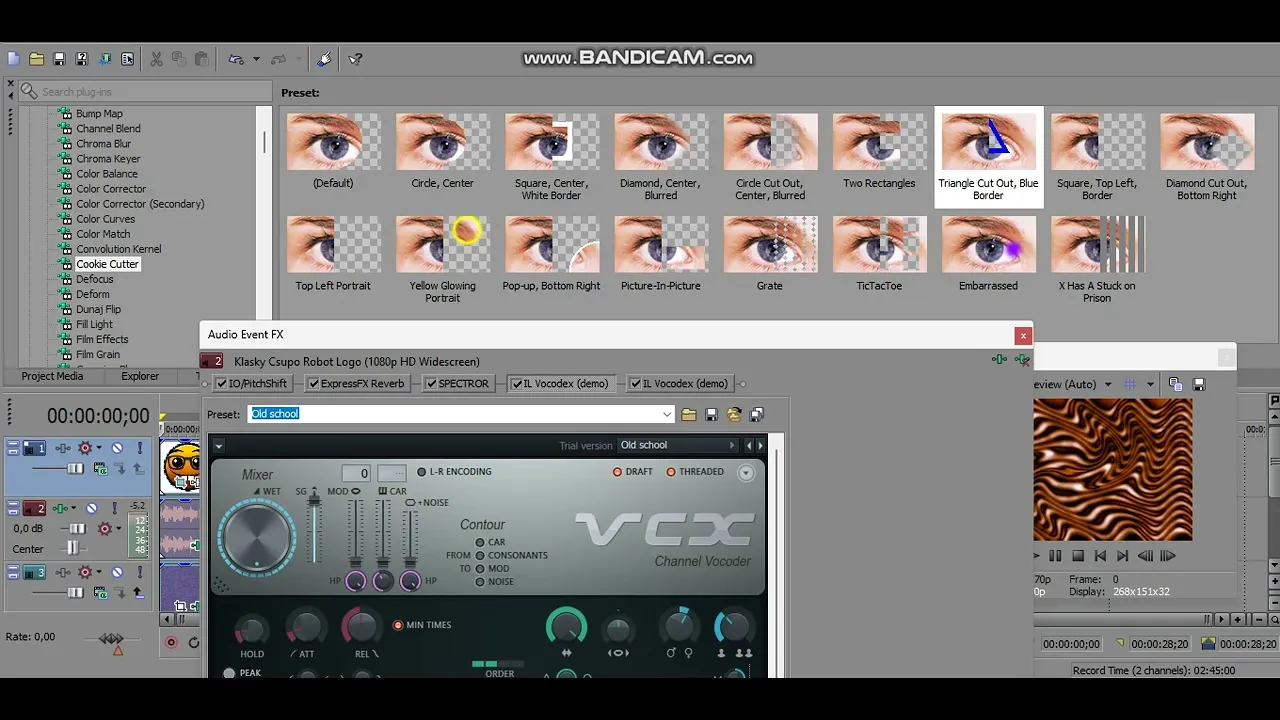Viewport: 1280px width, 720px height.
Task: Click the Remove Selected Plug-In icon
Action: (x=1022, y=360)
